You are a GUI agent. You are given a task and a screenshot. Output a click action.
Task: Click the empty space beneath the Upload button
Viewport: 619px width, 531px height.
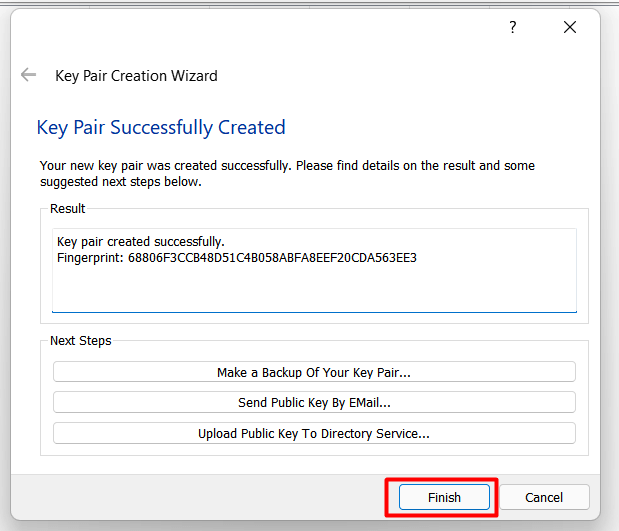coord(314,449)
